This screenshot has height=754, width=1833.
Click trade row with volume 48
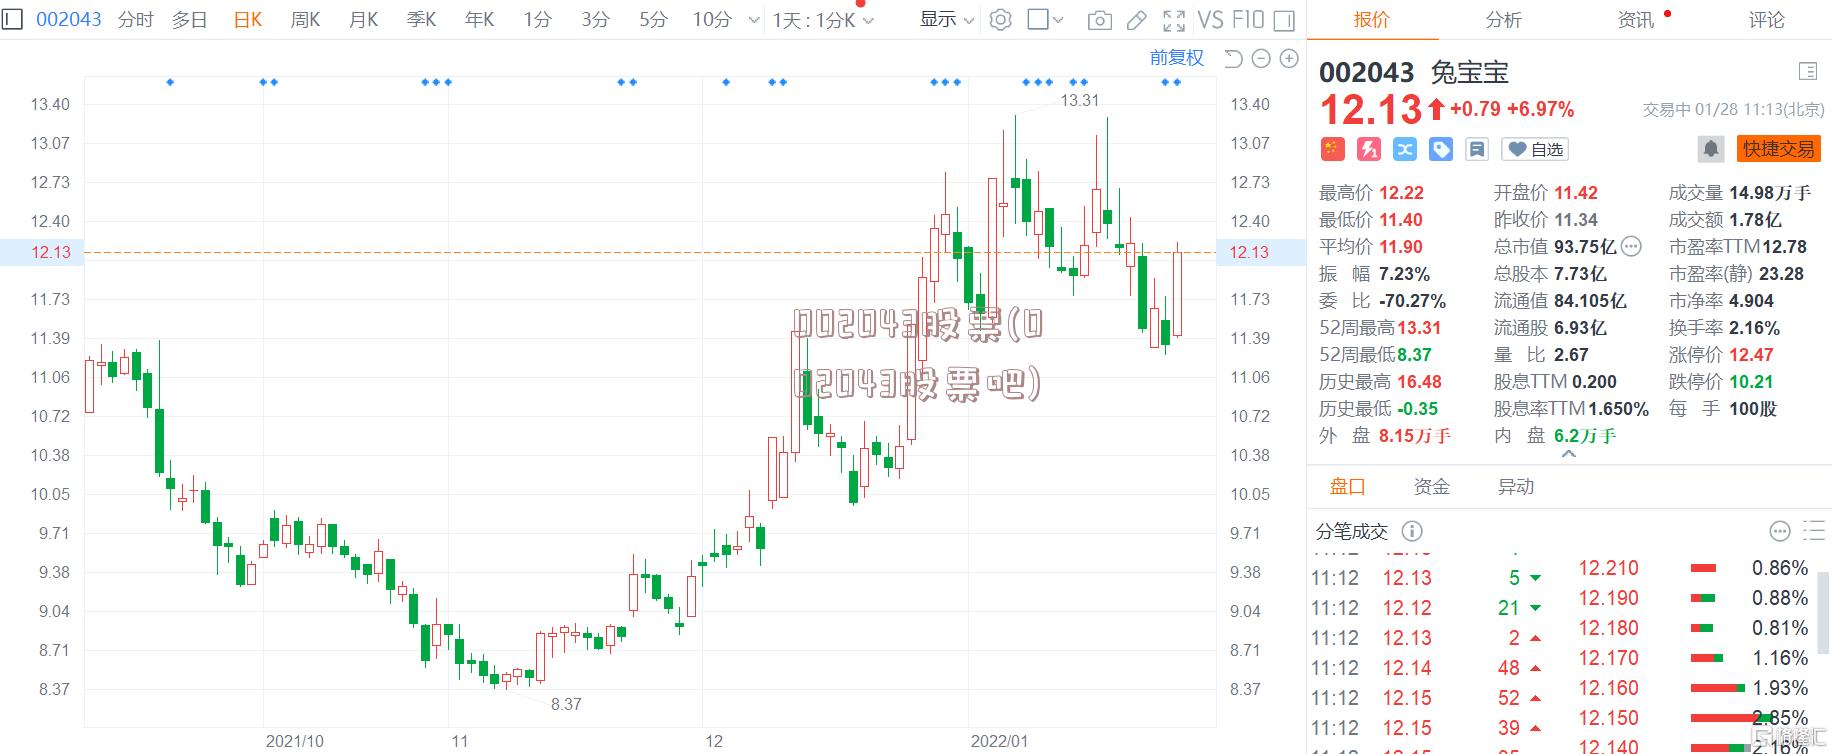[x=1427, y=668]
